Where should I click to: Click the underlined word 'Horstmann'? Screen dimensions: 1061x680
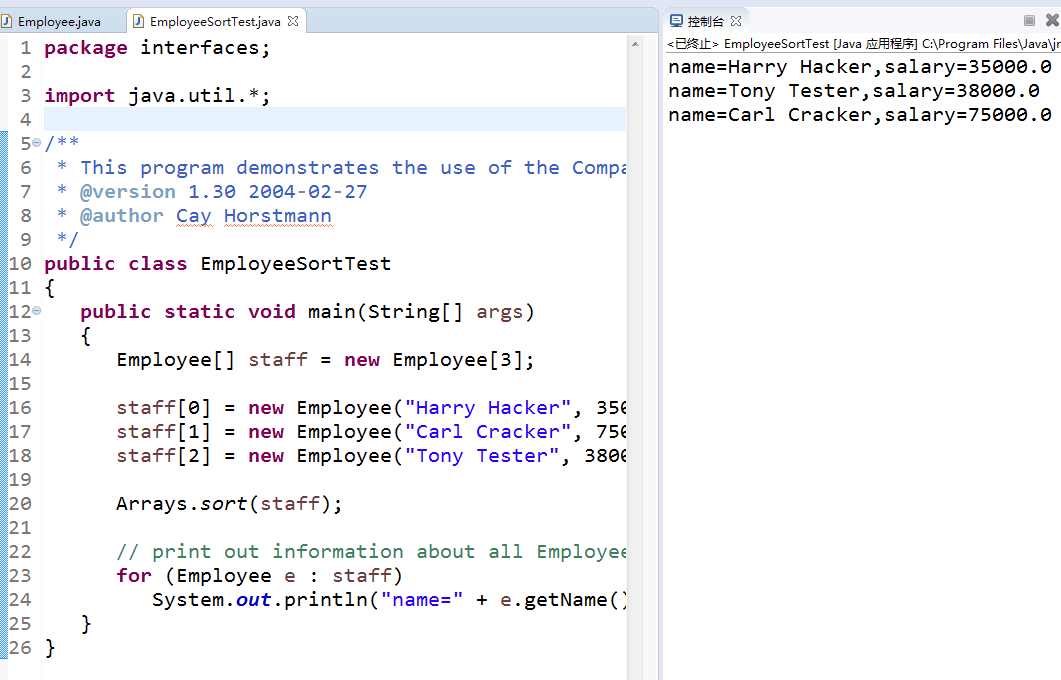click(x=277, y=216)
